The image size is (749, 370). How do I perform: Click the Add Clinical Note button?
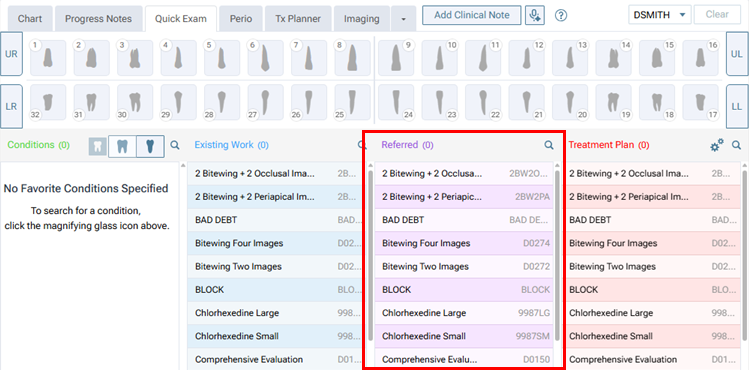[471, 15]
